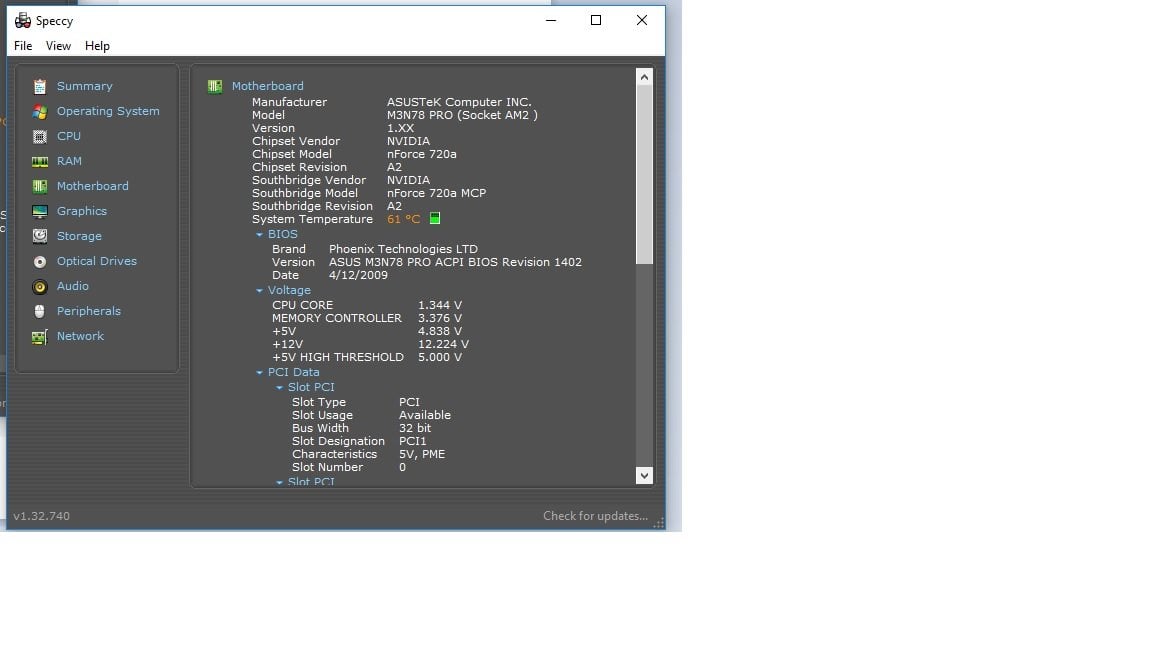Viewport: 1152px width, 648px height.
Task: Collapse the BIOS tree section
Action: coord(259,234)
